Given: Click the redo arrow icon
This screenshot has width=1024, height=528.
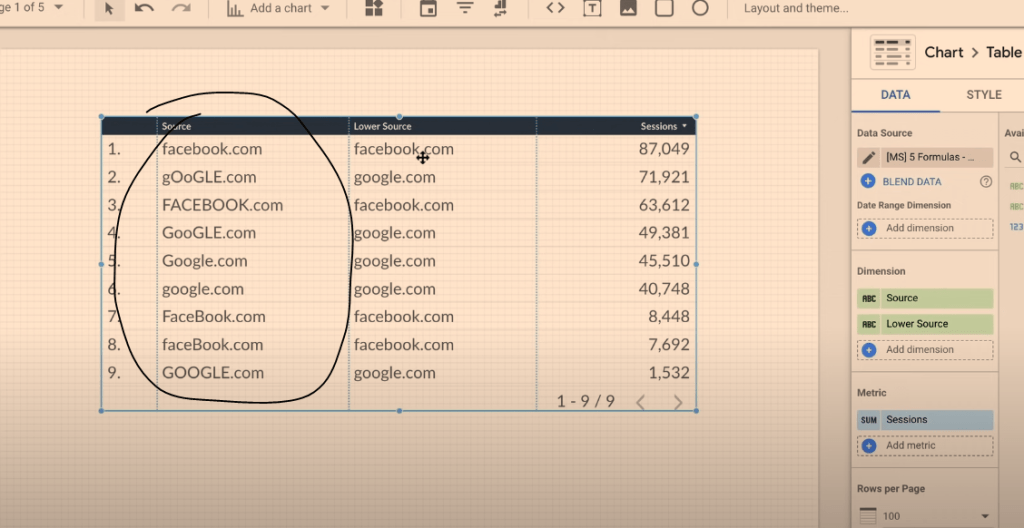Looking at the screenshot, I should click(x=181, y=9).
